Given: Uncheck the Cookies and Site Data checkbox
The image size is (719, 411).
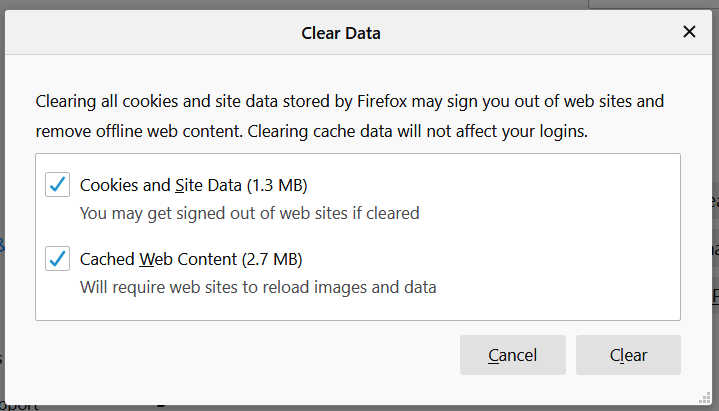Looking at the screenshot, I should (57, 184).
